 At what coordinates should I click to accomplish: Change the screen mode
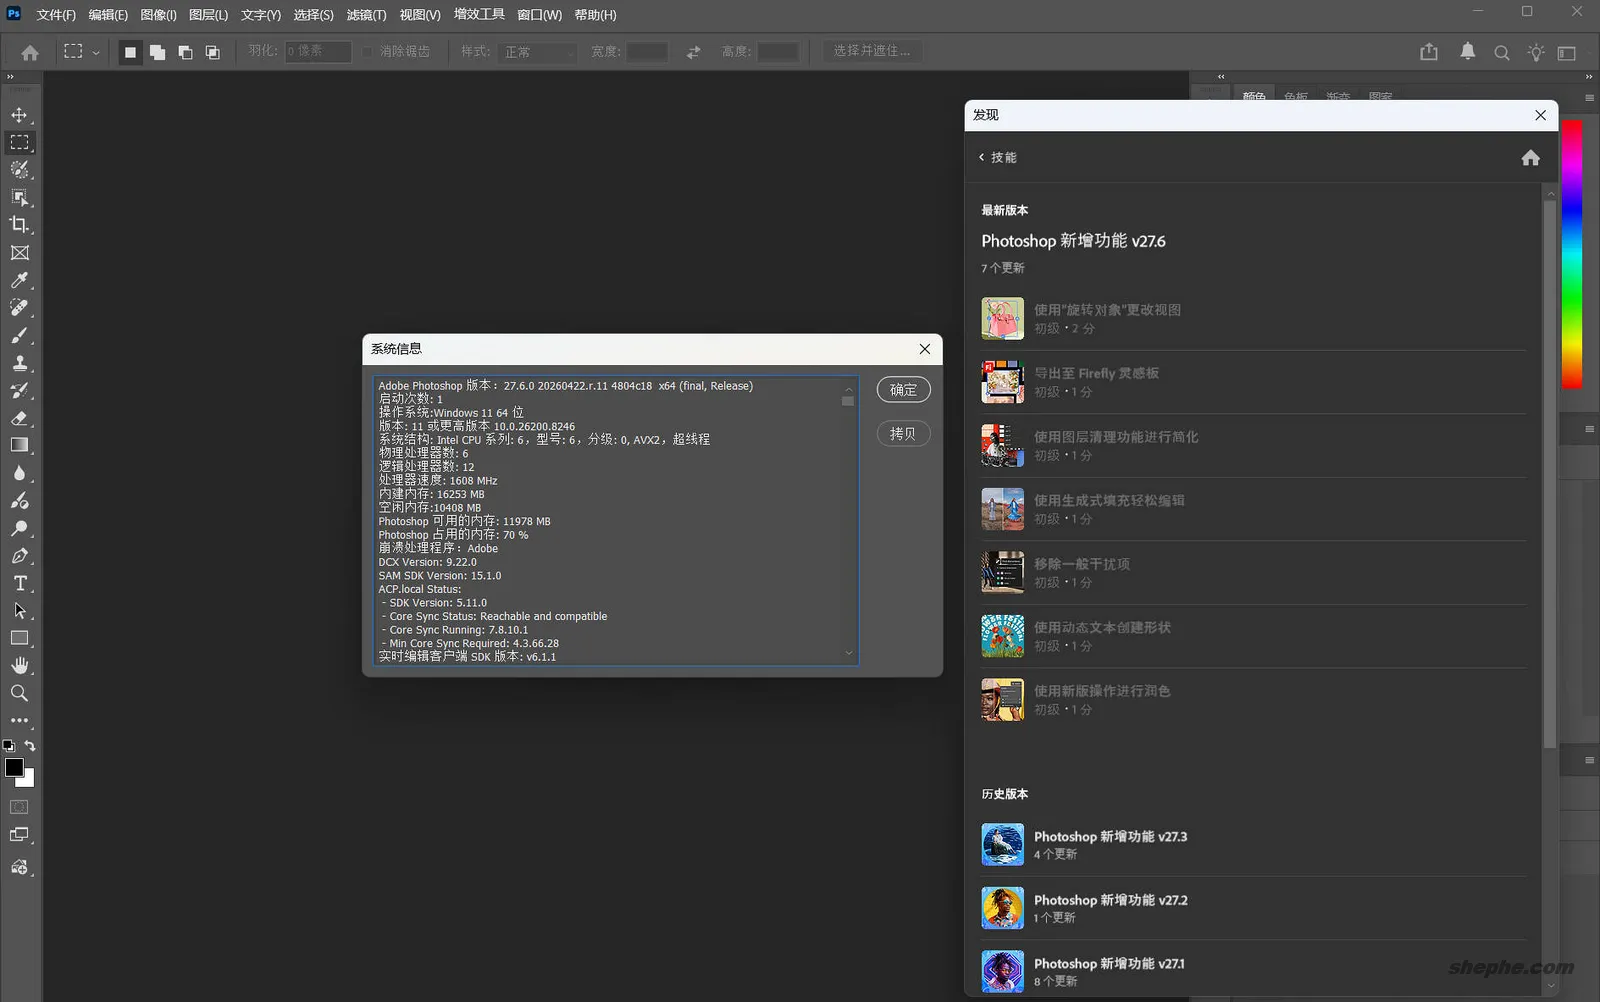[x=19, y=835]
